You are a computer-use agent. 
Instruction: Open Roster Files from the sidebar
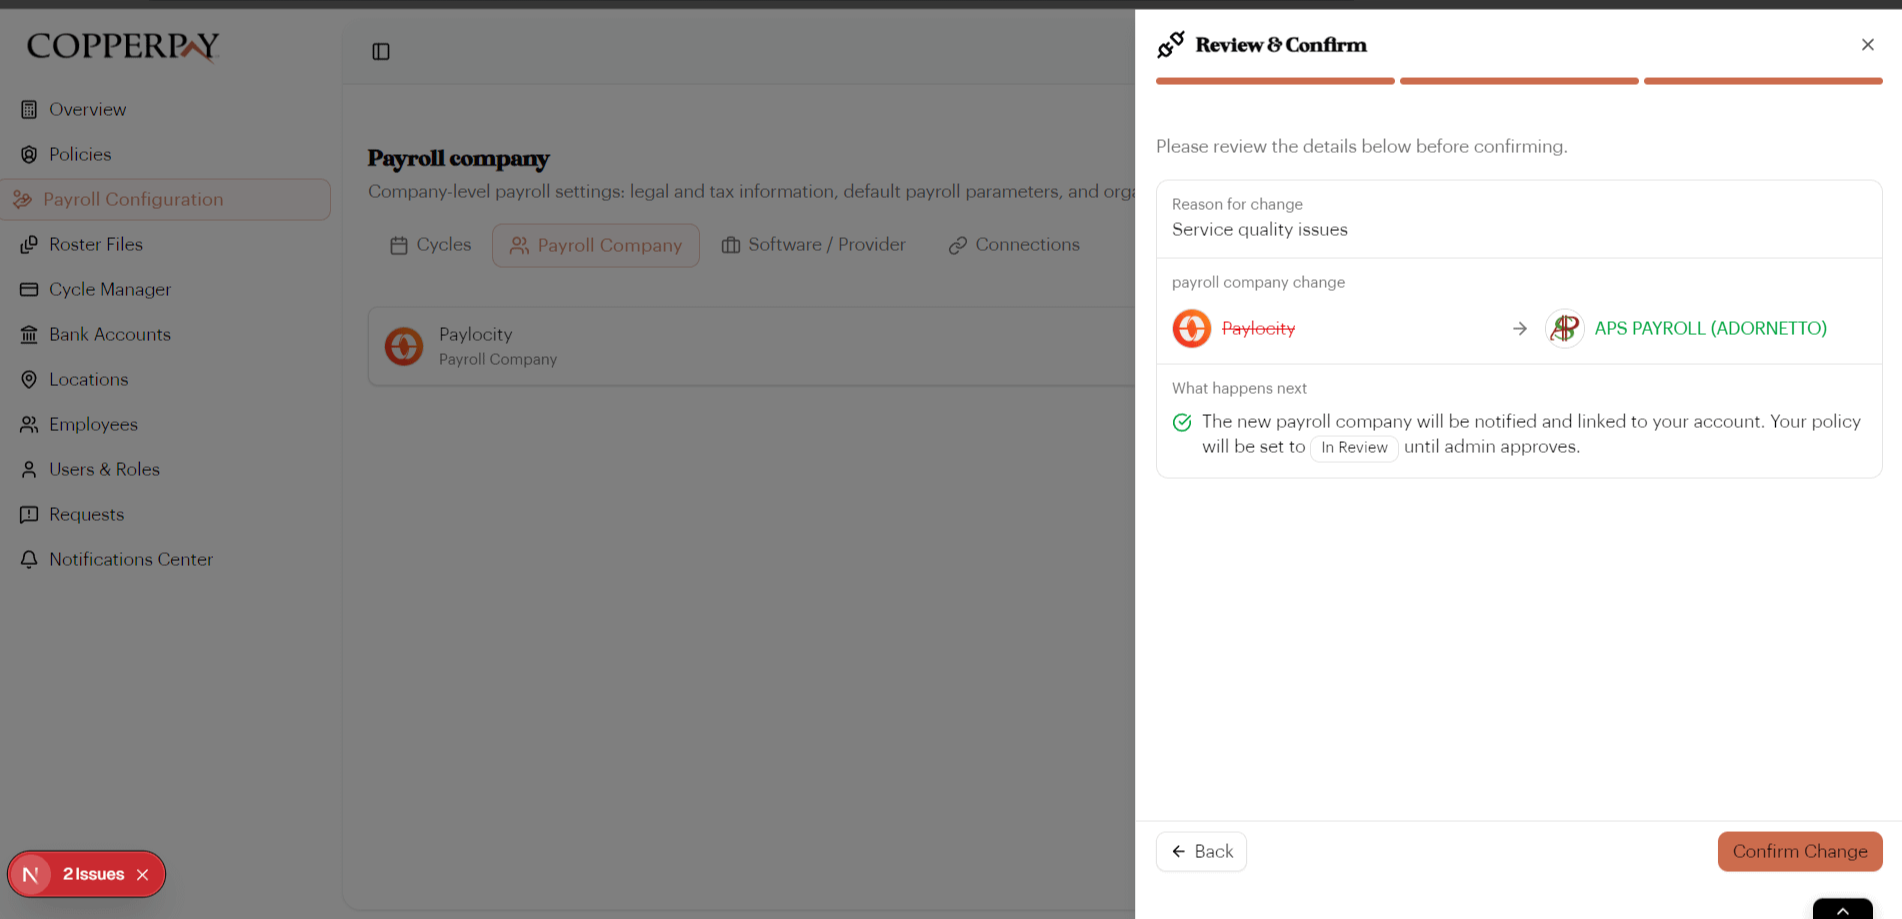pos(29,244)
